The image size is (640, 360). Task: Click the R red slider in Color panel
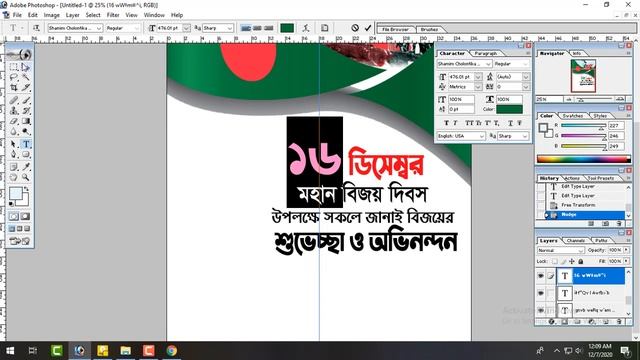point(584,126)
